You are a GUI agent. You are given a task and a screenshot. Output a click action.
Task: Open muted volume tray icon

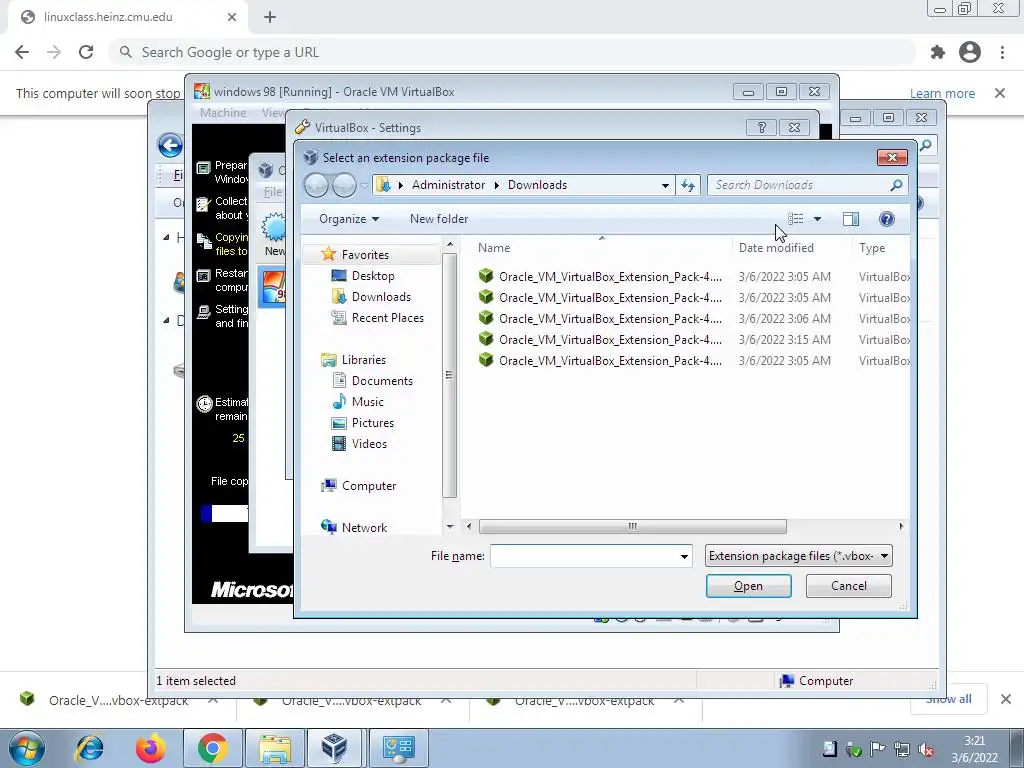pos(925,750)
